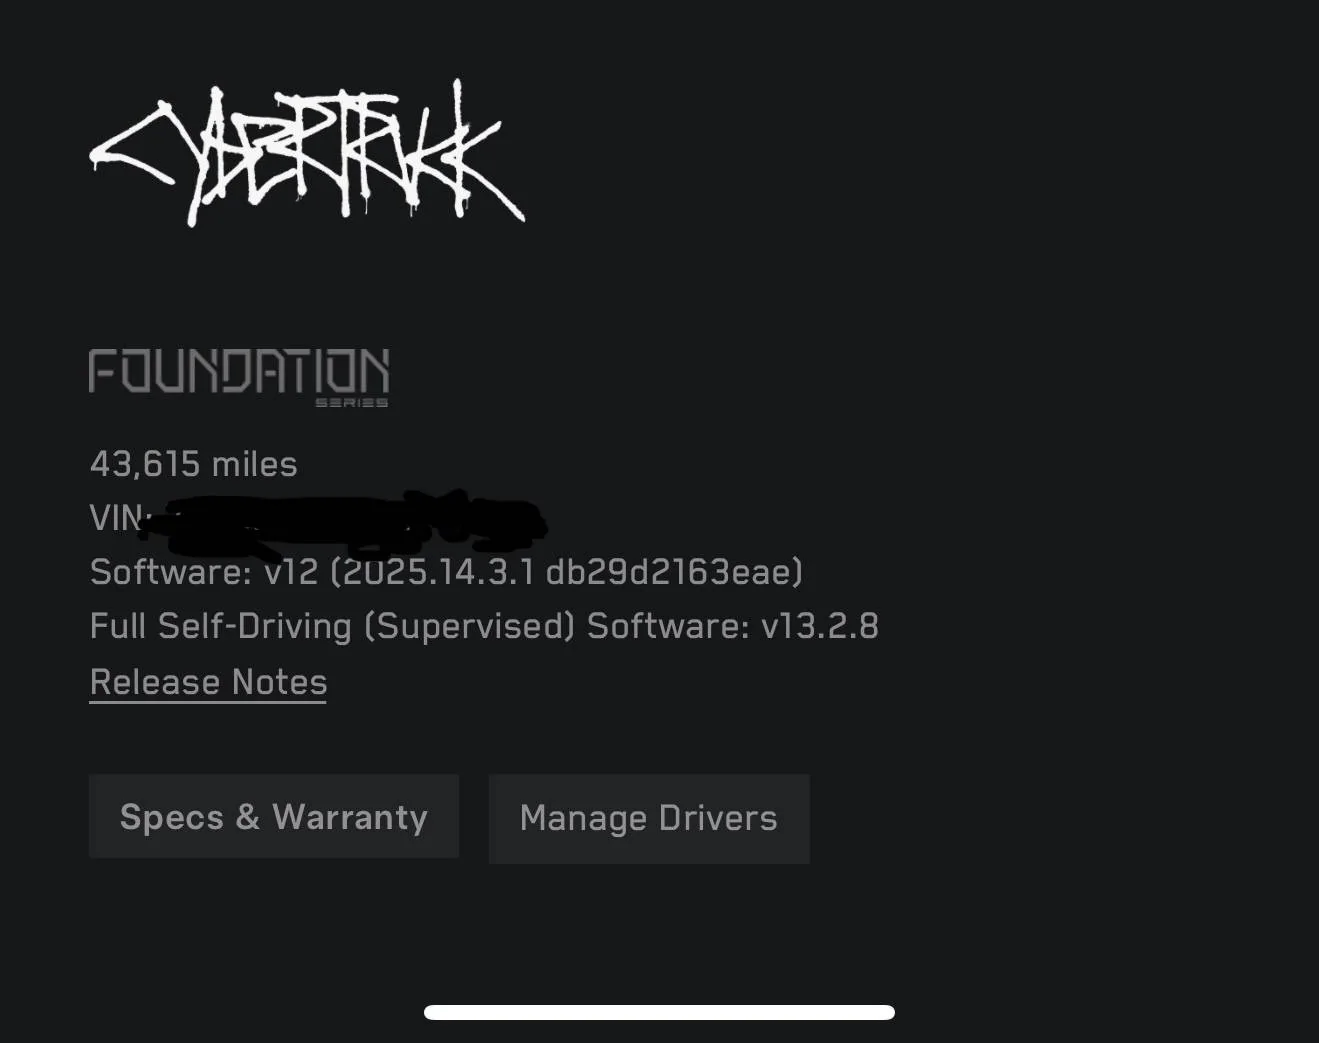
Task: Select the db29d2163eae build hash
Action: click(x=669, y=572)
